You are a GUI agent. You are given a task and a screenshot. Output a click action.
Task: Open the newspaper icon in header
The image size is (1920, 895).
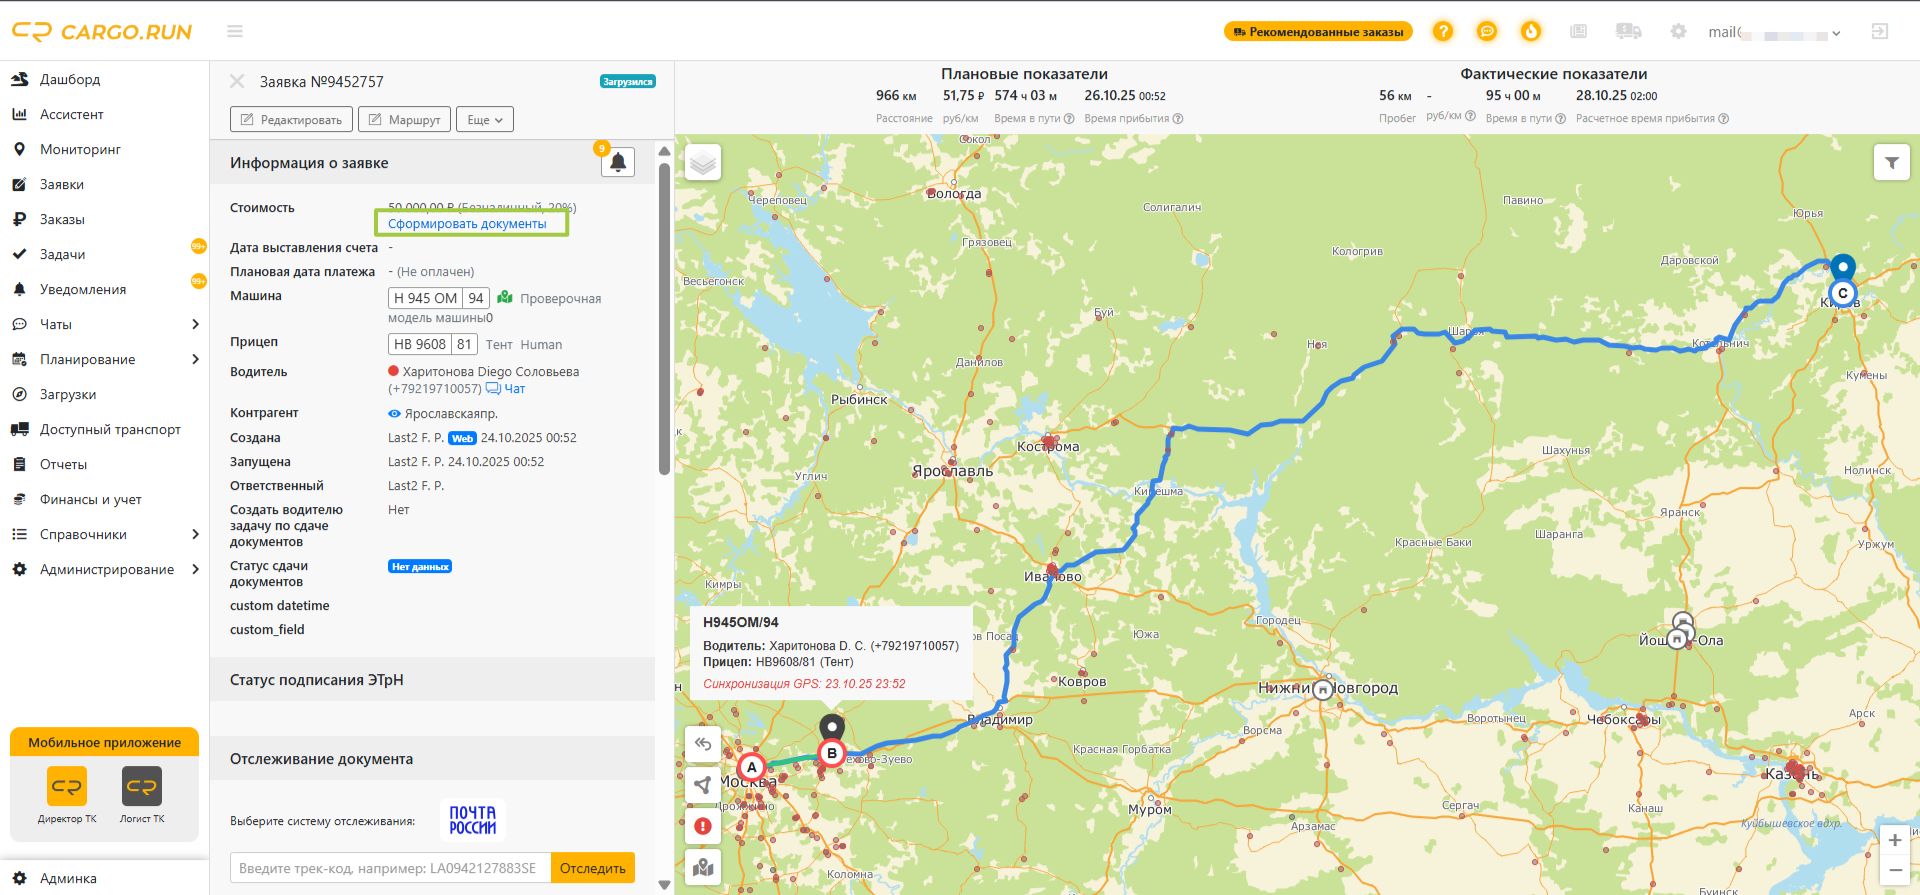1579,32
